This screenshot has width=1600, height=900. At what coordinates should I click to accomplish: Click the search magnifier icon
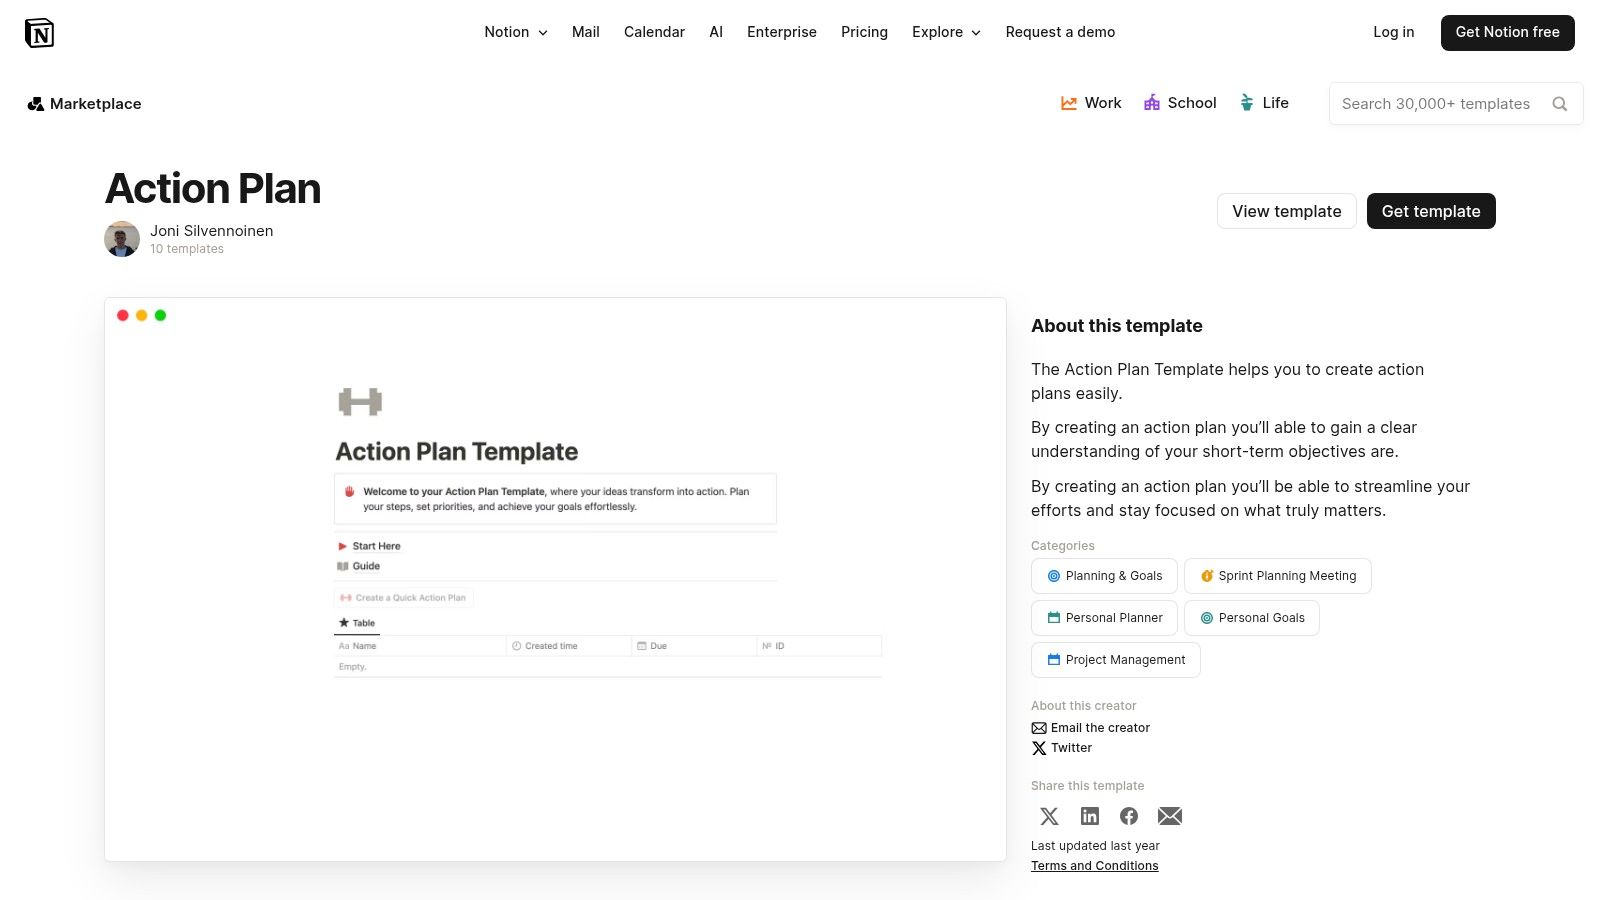tap(1559, 103)
